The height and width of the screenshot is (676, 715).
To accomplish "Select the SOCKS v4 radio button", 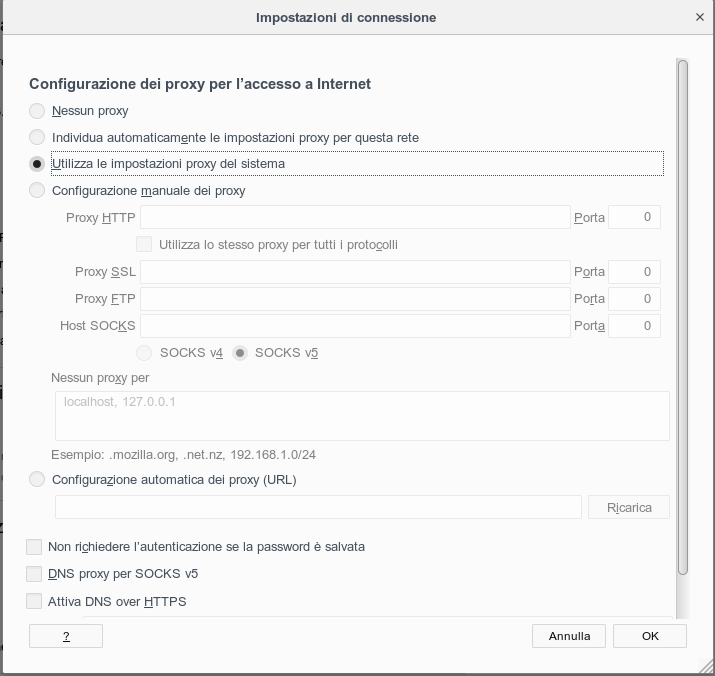I will point(144,353).
